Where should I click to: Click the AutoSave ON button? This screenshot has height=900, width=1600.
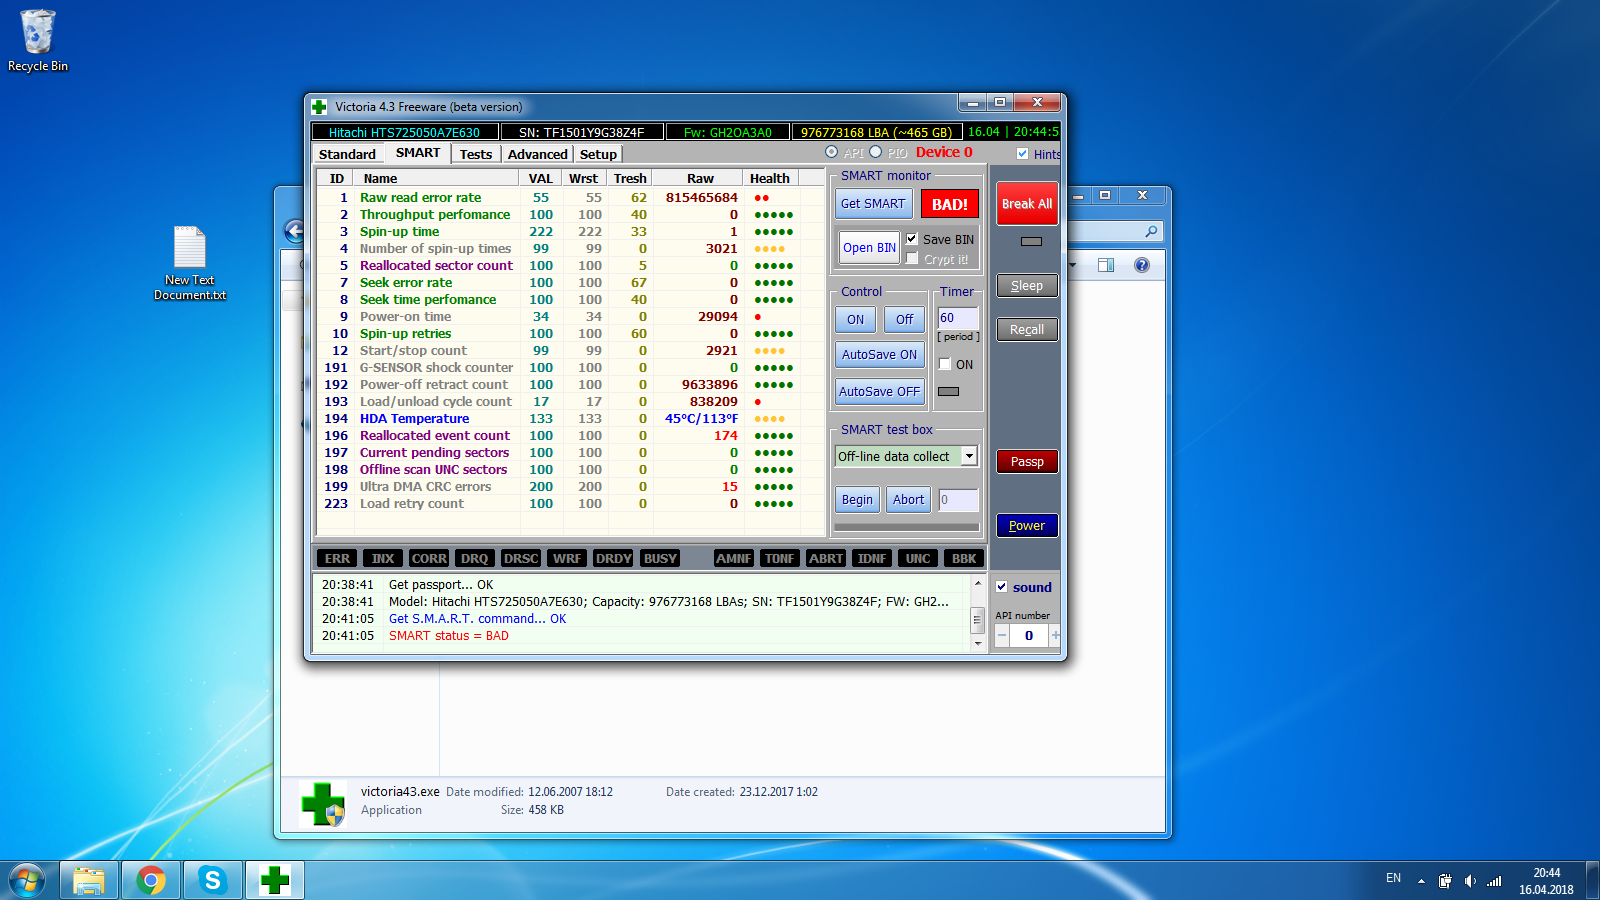(880, 355)
